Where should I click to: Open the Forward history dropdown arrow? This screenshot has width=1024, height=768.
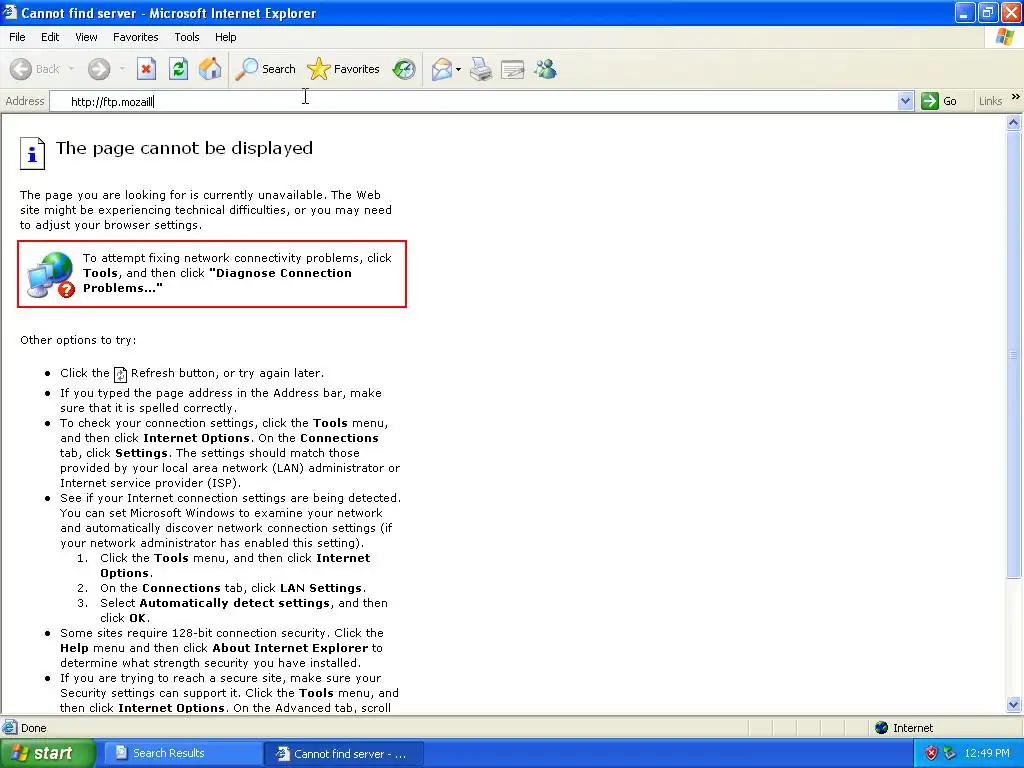tap(122, 69)
